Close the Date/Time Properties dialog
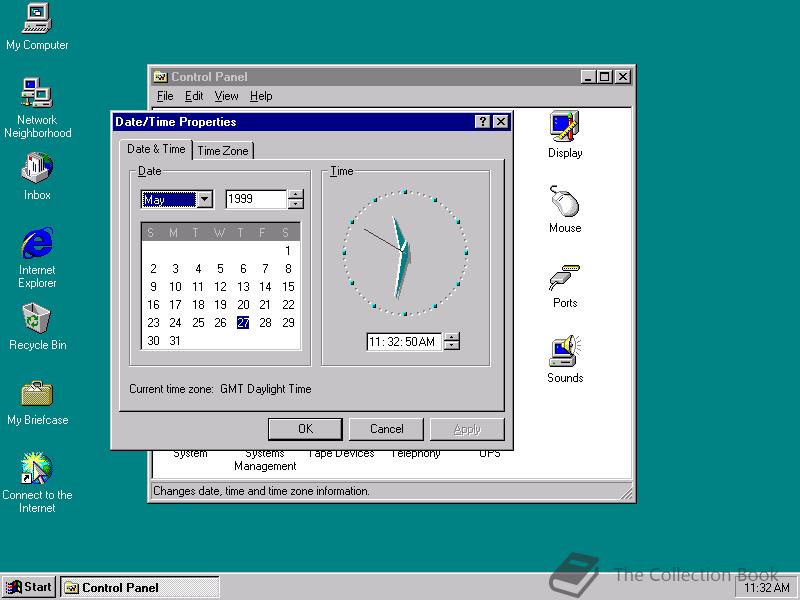Screen dimensions: 800x600 click(501, 121)
